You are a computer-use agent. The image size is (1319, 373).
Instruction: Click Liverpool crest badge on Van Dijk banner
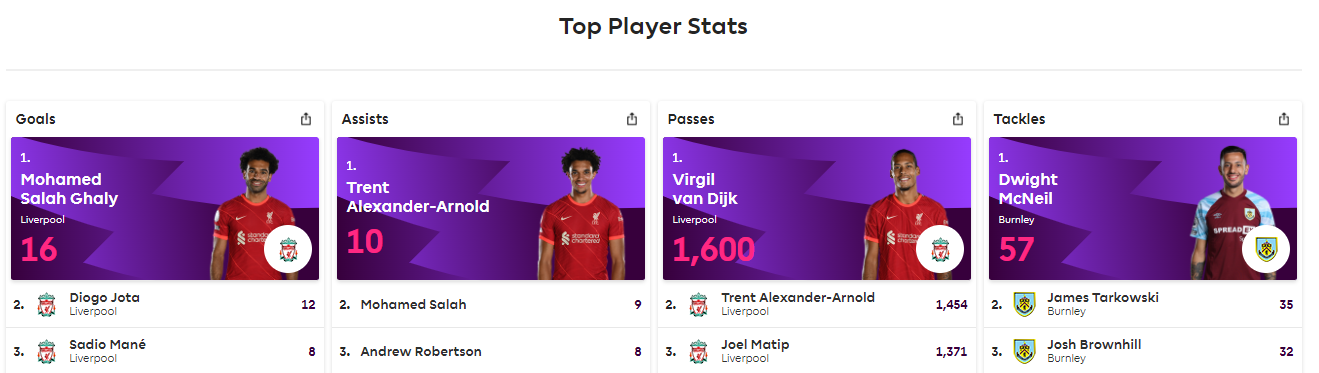[x=940, y=251]
